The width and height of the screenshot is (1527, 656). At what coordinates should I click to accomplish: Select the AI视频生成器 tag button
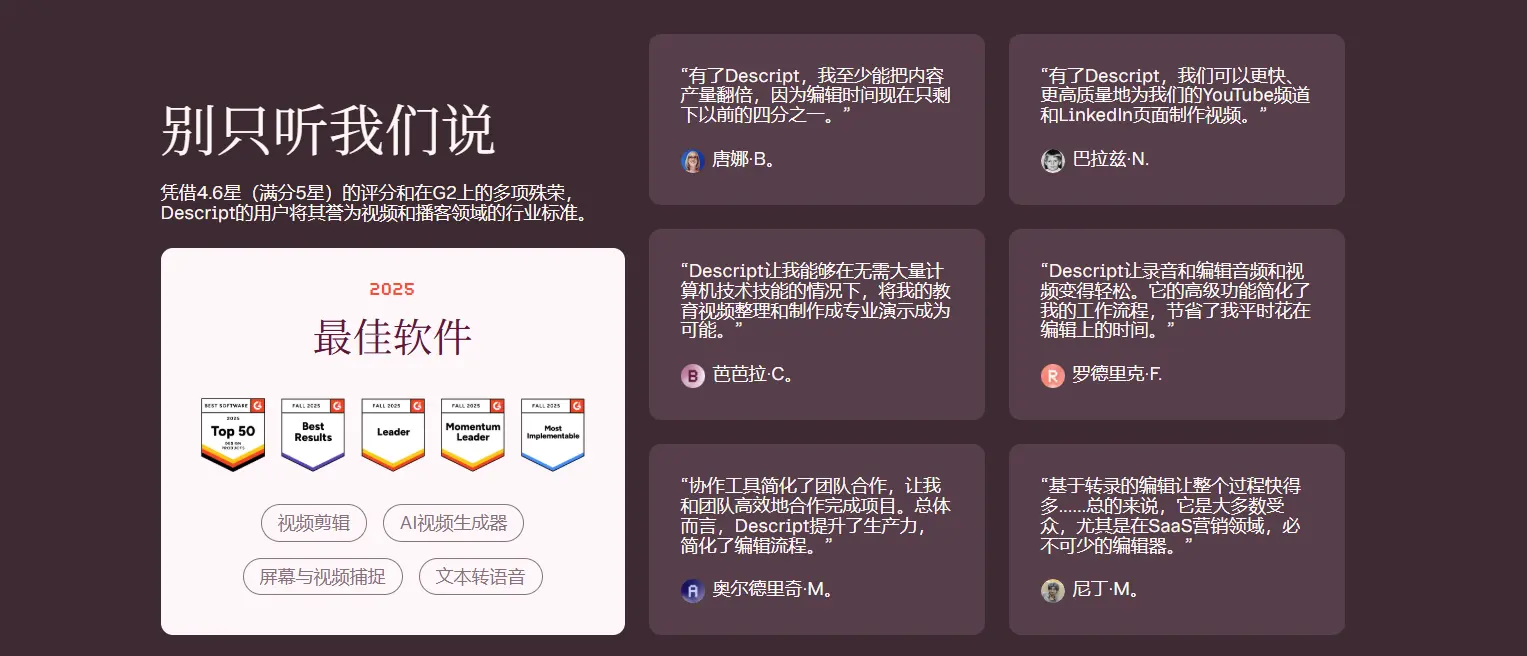click(x=454, y=523)
